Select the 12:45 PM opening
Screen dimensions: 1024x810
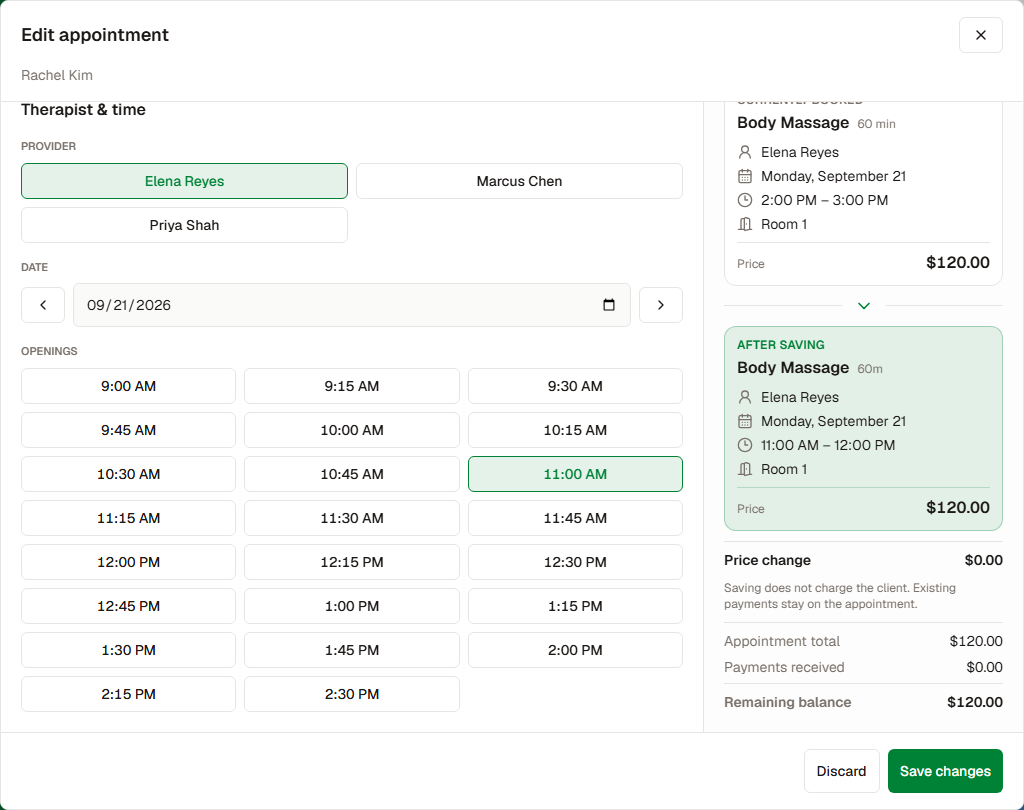point(129,606)
